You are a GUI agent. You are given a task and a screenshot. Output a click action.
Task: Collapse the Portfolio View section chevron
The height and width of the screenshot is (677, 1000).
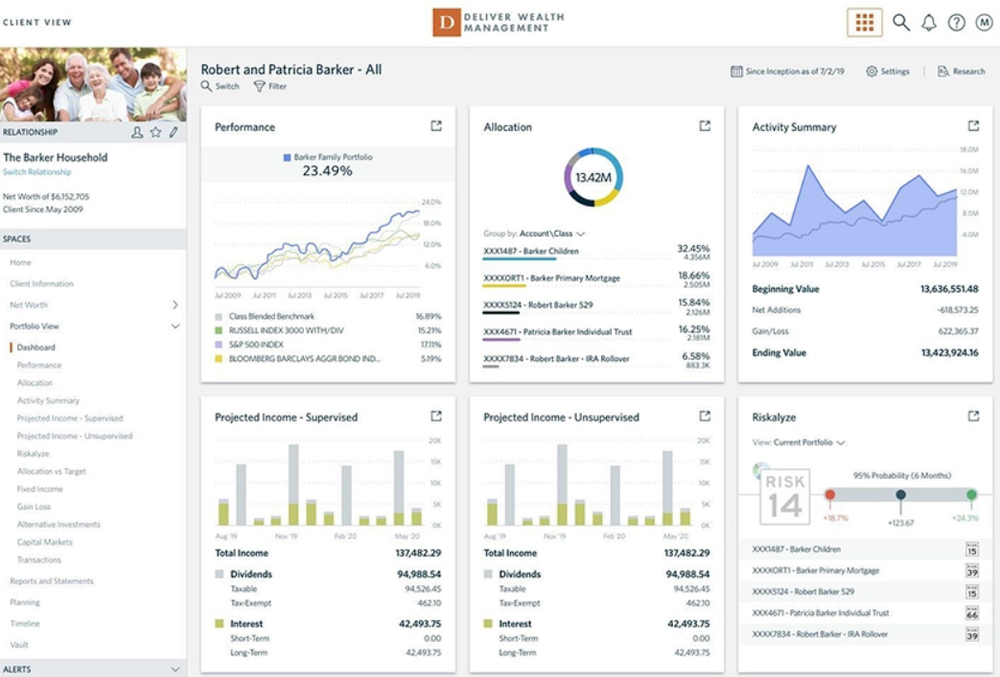point(177,326)
